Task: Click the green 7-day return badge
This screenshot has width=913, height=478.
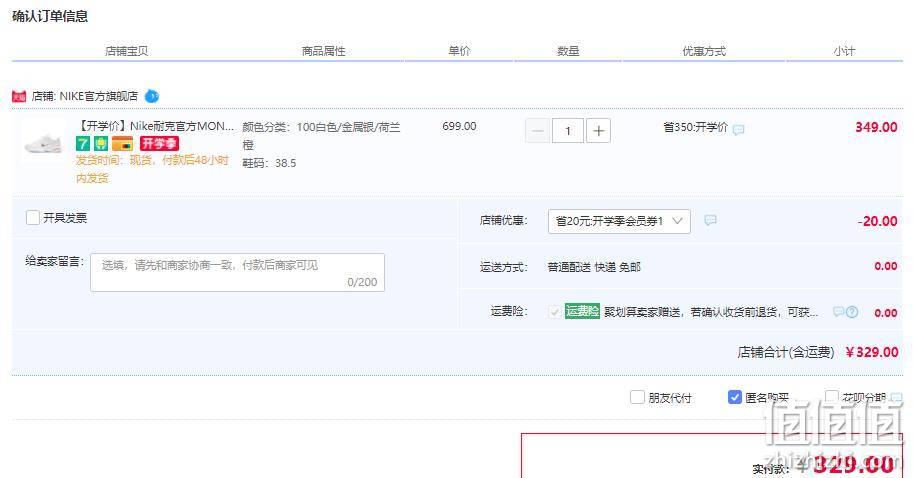Action: coord(83,143)
